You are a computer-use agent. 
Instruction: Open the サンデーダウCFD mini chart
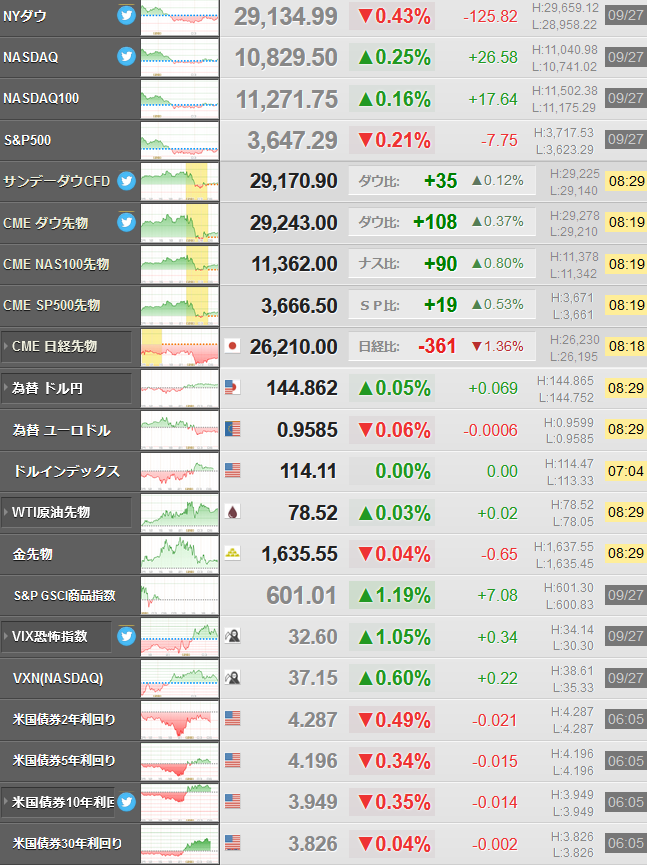pos(180,181)
